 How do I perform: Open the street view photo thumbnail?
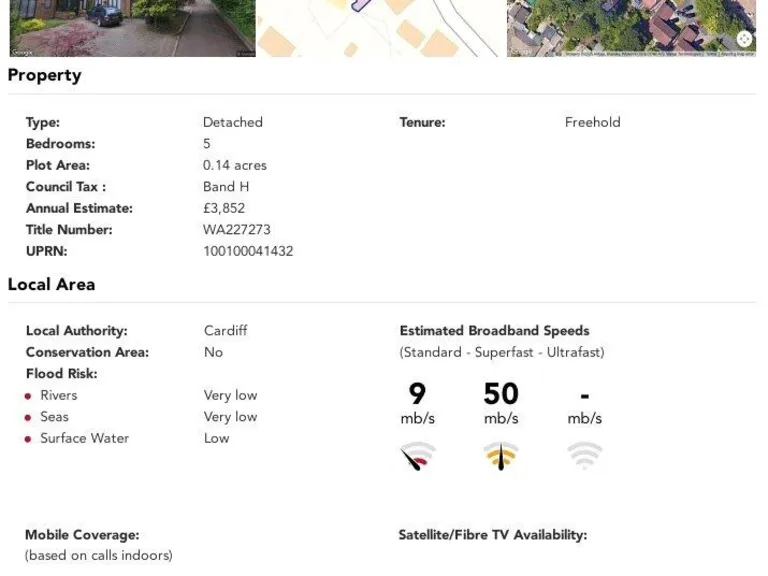coord(132,28)
